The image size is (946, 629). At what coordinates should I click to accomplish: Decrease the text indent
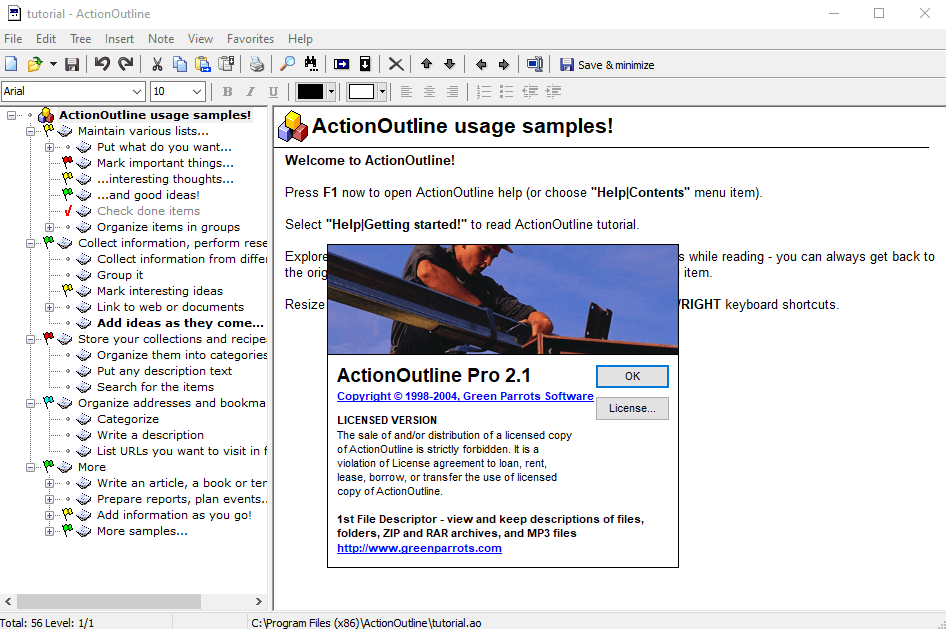(530, 92)
